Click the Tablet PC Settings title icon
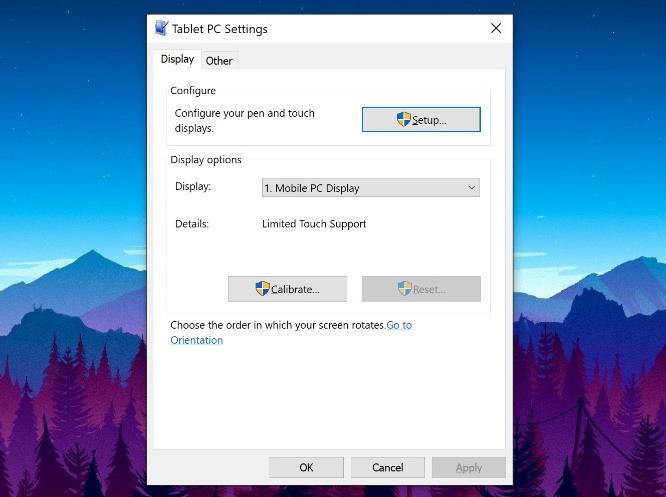 tap(161, 28)
